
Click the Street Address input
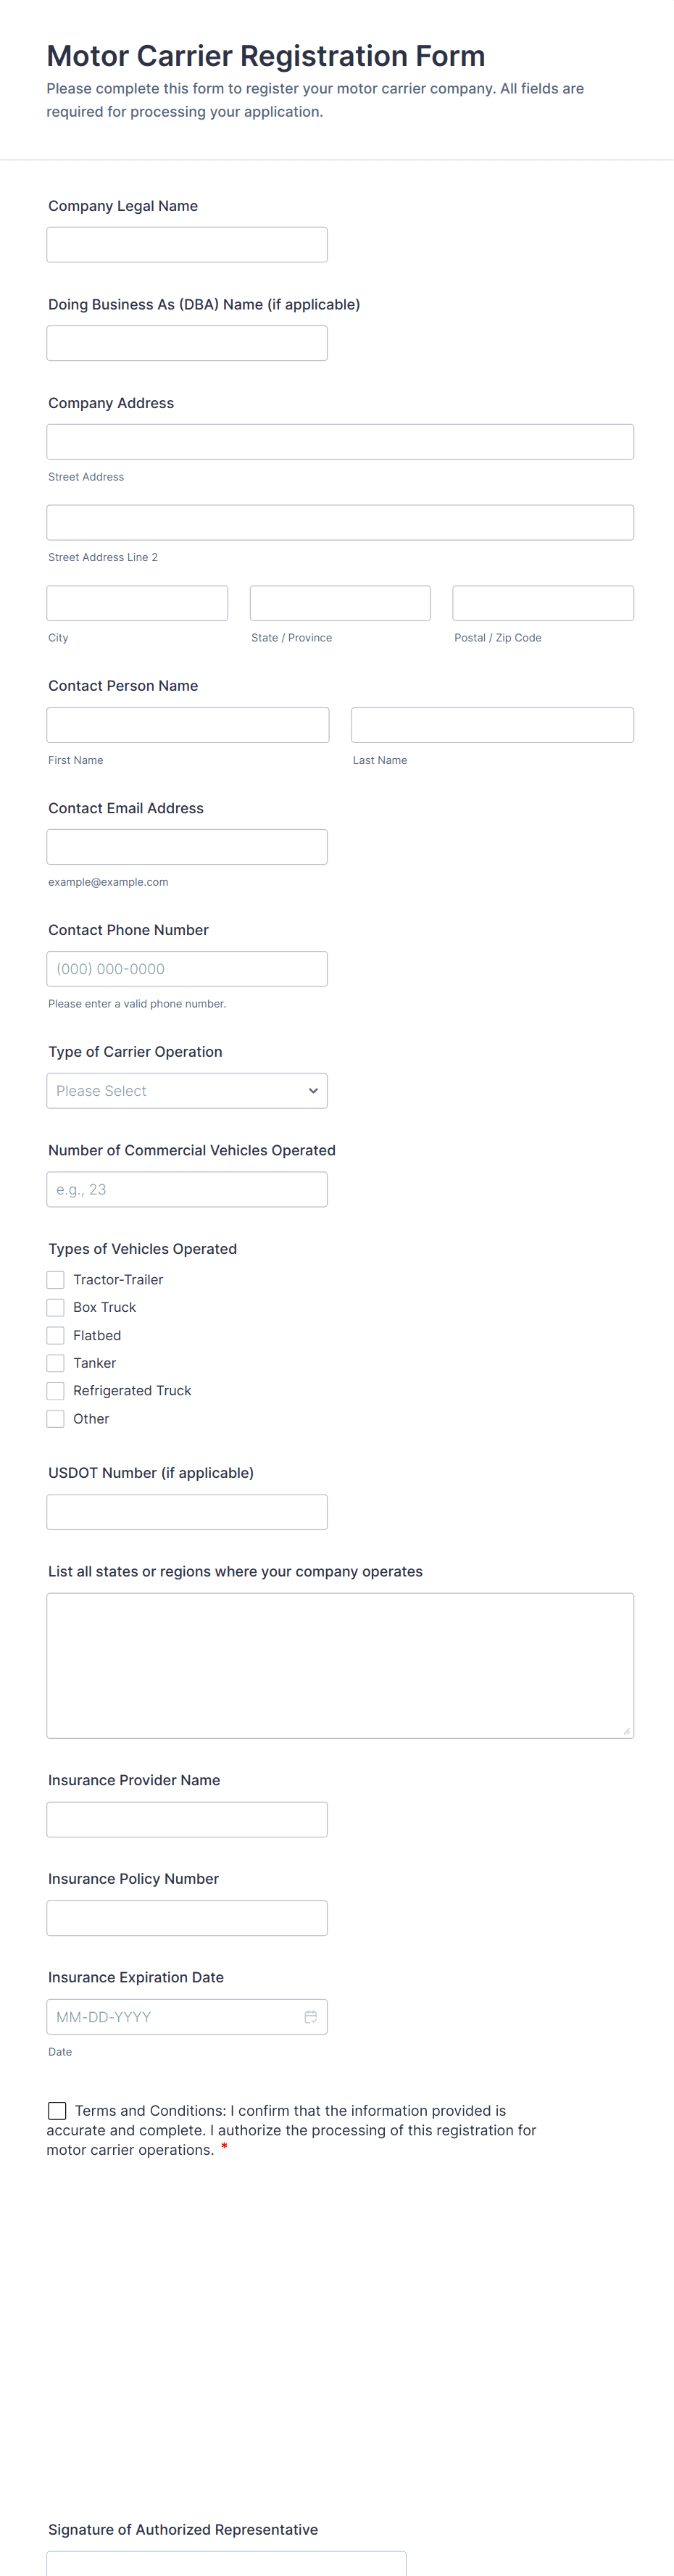340,442
